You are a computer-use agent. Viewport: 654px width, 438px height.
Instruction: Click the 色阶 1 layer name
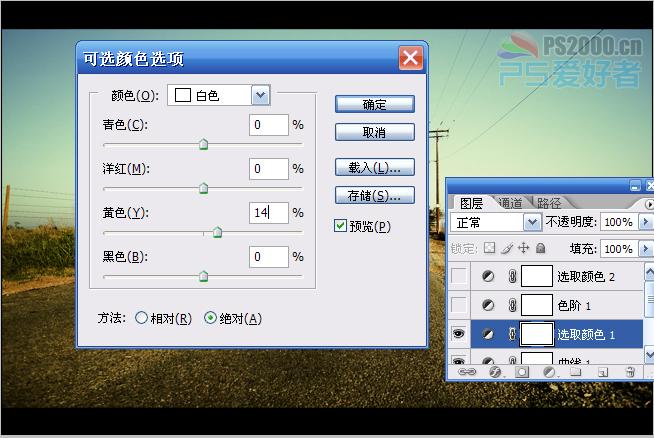tap(574, 306)
